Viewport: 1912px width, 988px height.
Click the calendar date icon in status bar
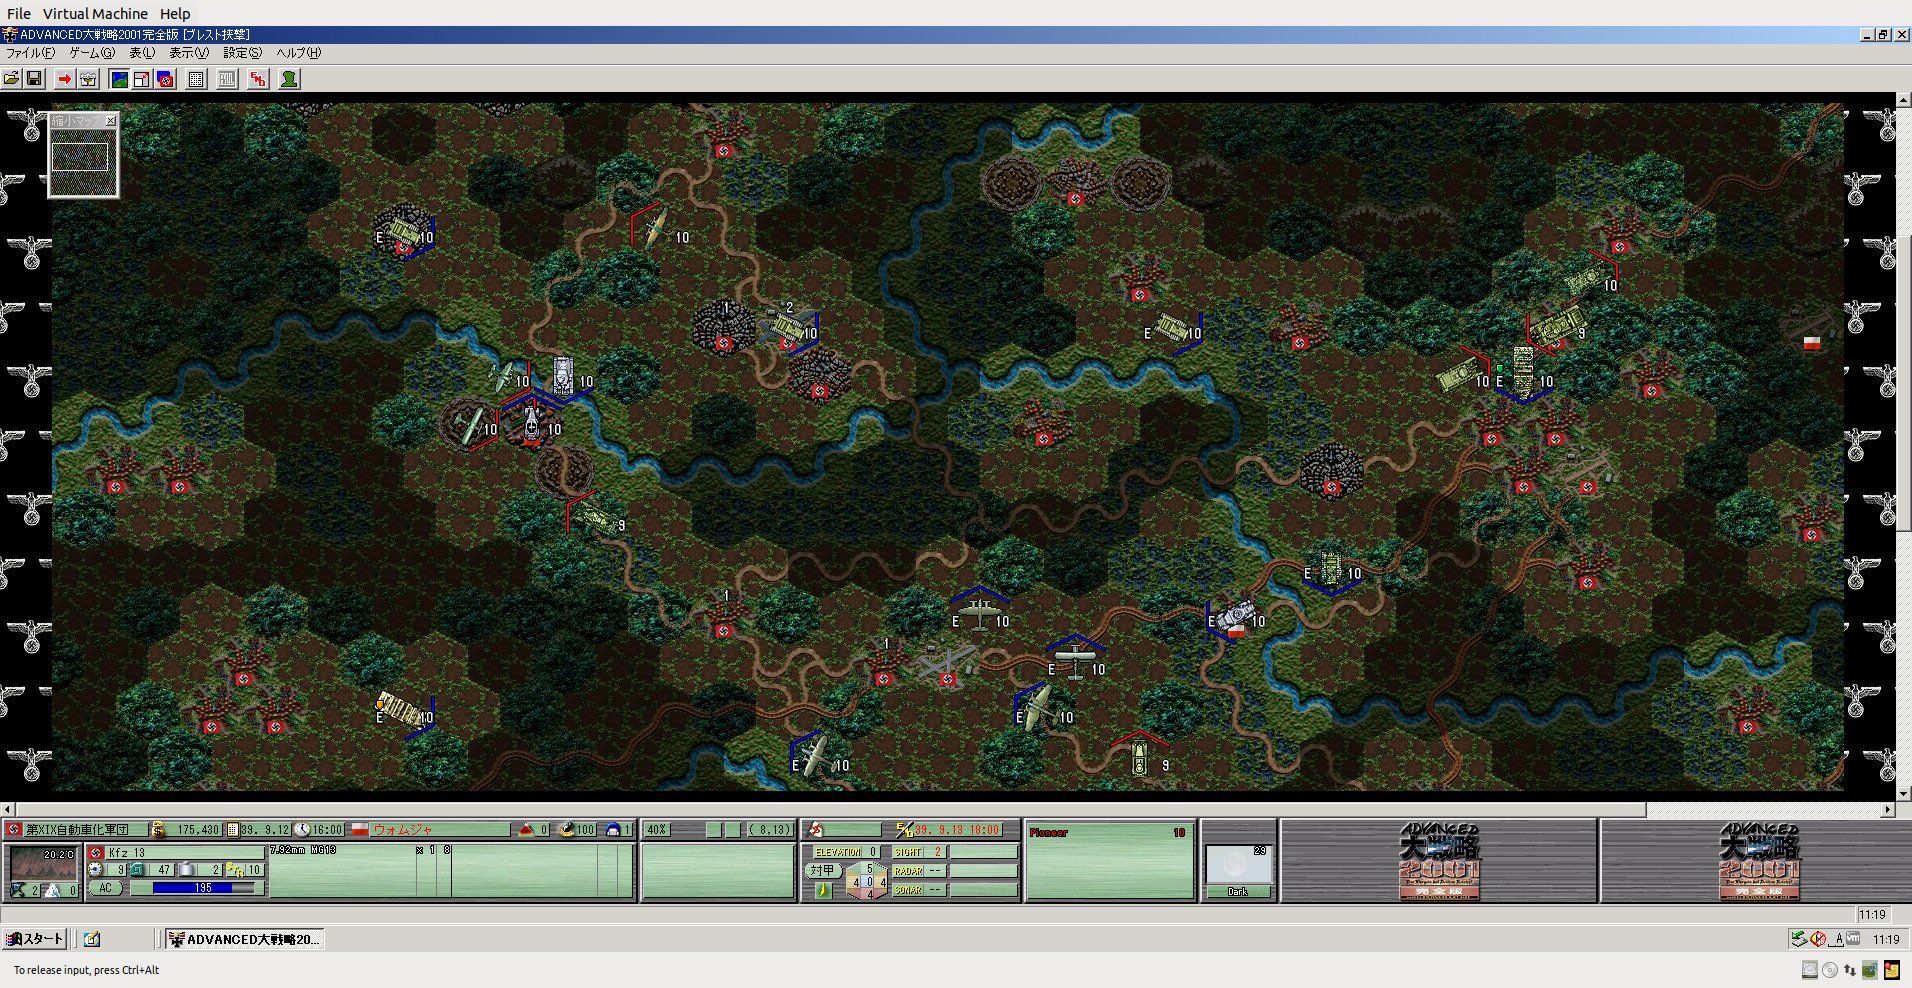click(233, 829)
